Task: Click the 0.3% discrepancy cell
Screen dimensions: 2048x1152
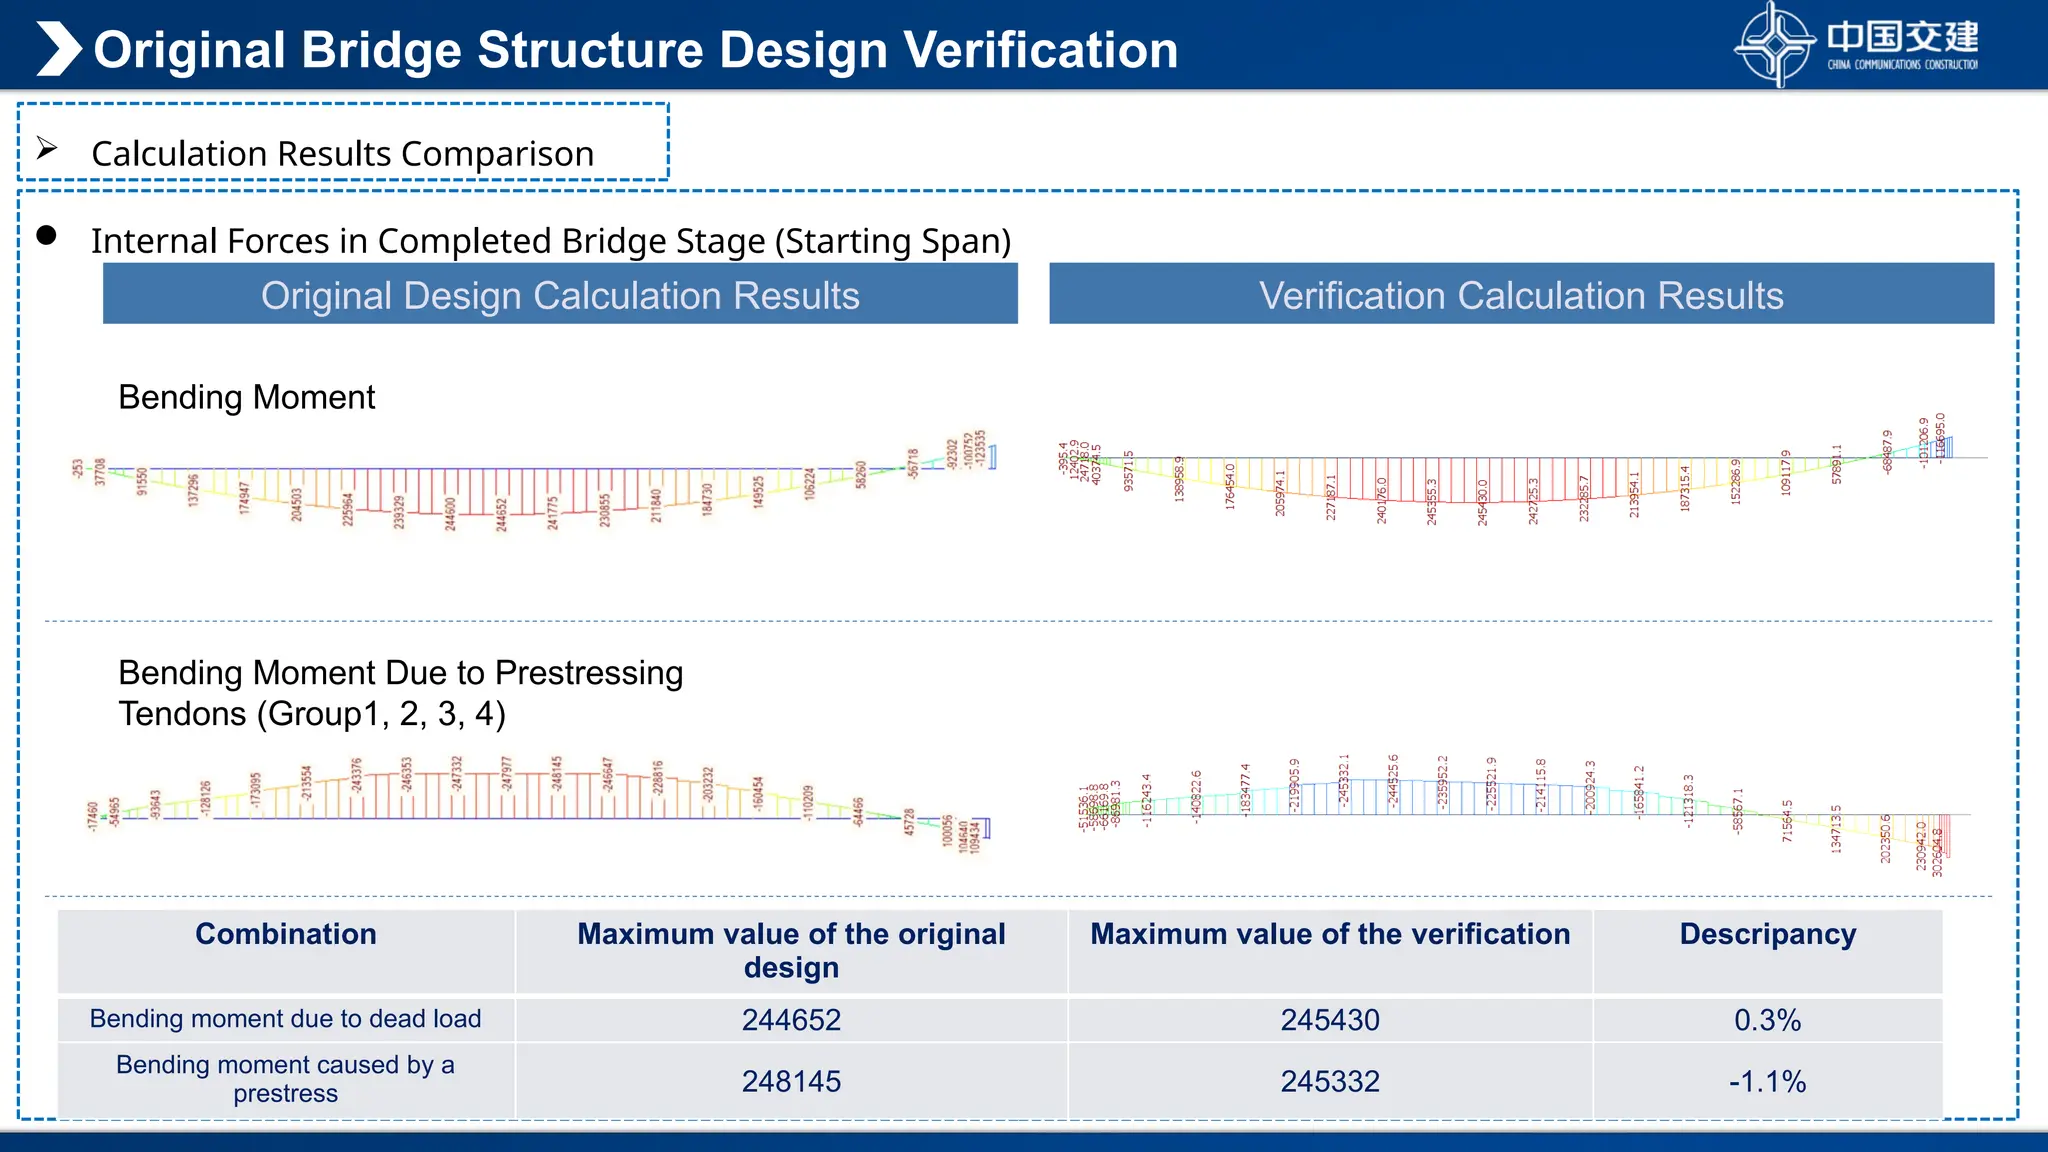Action: click(x=1768, y=1020)
